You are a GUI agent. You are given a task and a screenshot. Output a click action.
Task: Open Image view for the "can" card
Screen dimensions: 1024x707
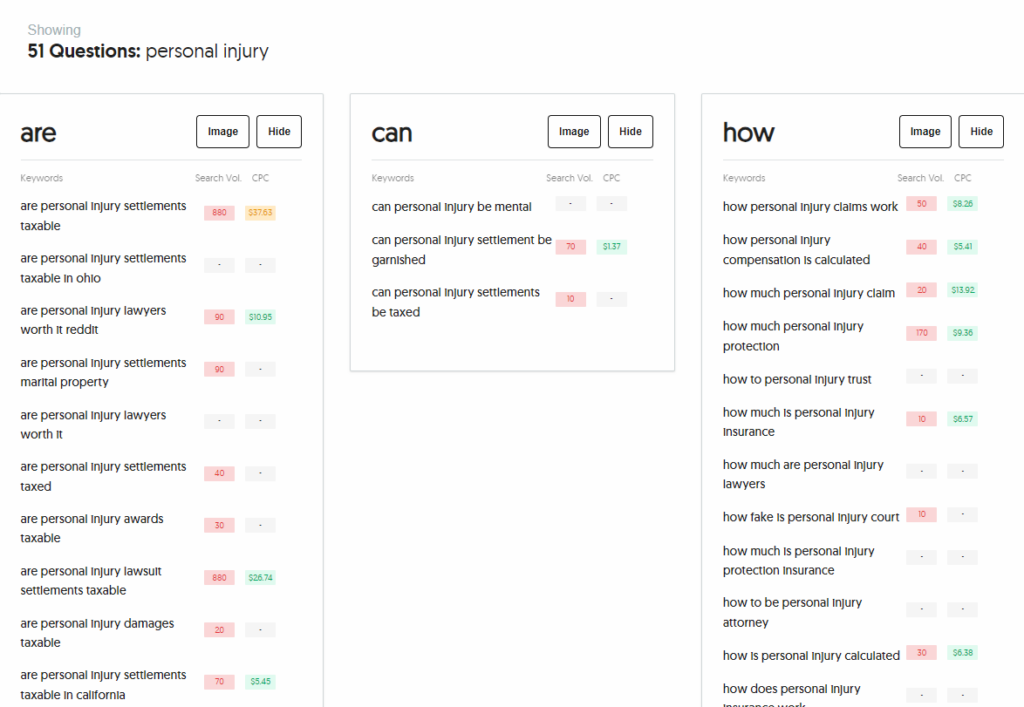pyautogui.click(x=574, y=132)
